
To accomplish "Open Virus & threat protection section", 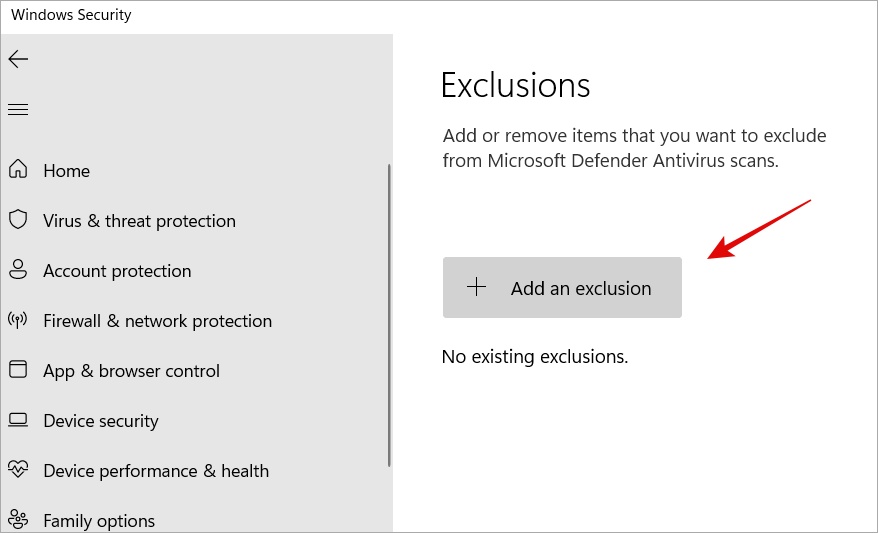I will (139, 221).
